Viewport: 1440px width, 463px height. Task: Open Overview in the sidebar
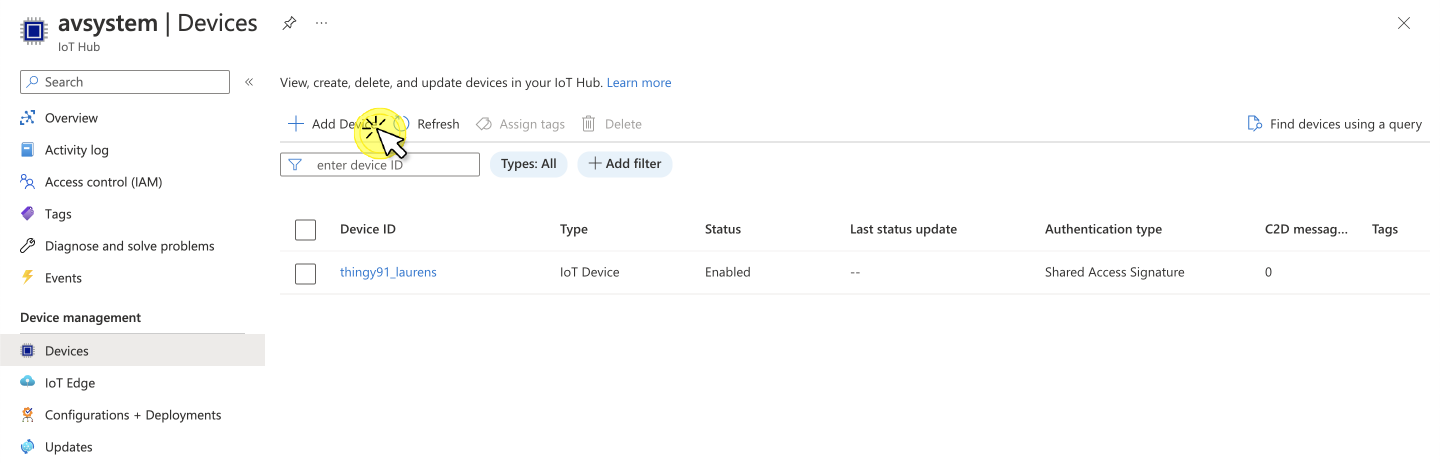[71, 118]
